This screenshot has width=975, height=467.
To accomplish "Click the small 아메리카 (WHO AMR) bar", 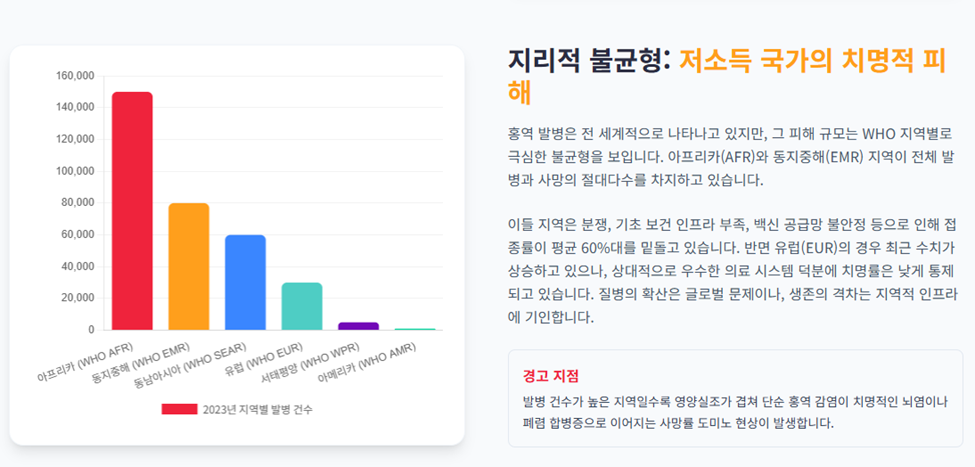I will tap(415, 329).
